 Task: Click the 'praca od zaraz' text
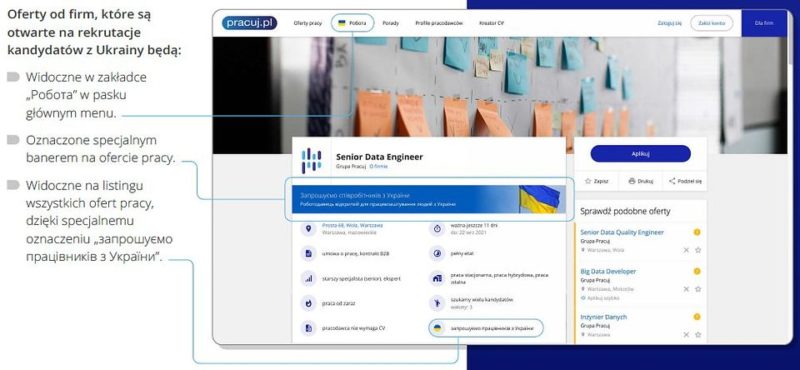point(338,304)
